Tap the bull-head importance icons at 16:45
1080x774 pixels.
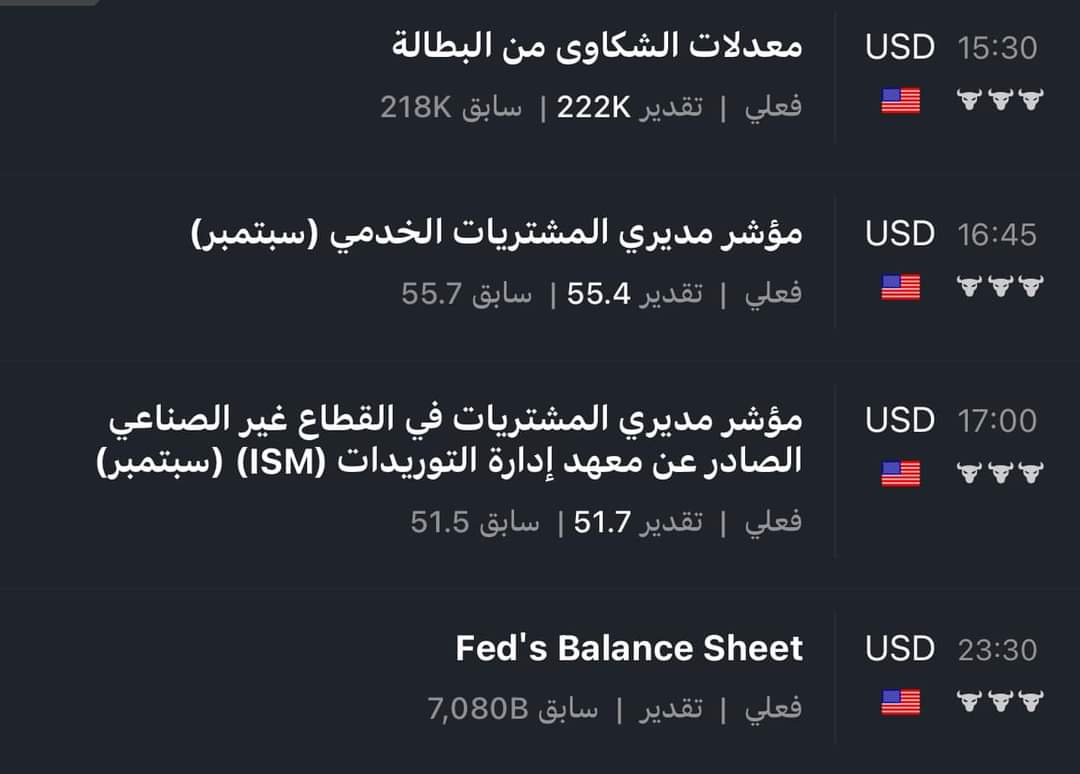click(999, 287)
